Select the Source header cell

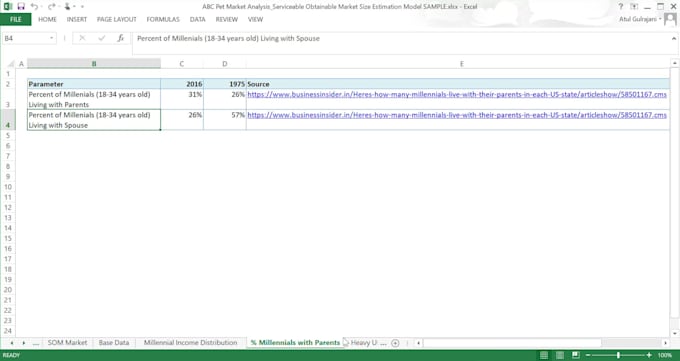(x=458, y=84)
